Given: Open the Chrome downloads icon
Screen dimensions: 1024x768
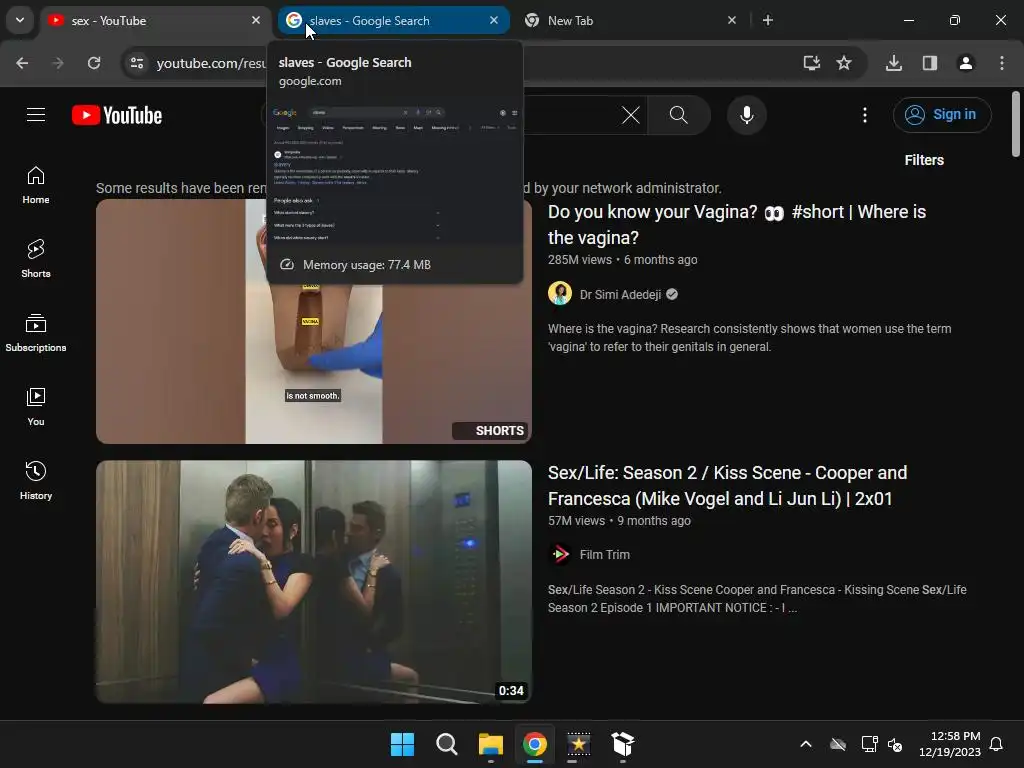Looking at the screenshot, I should [893, 63].
